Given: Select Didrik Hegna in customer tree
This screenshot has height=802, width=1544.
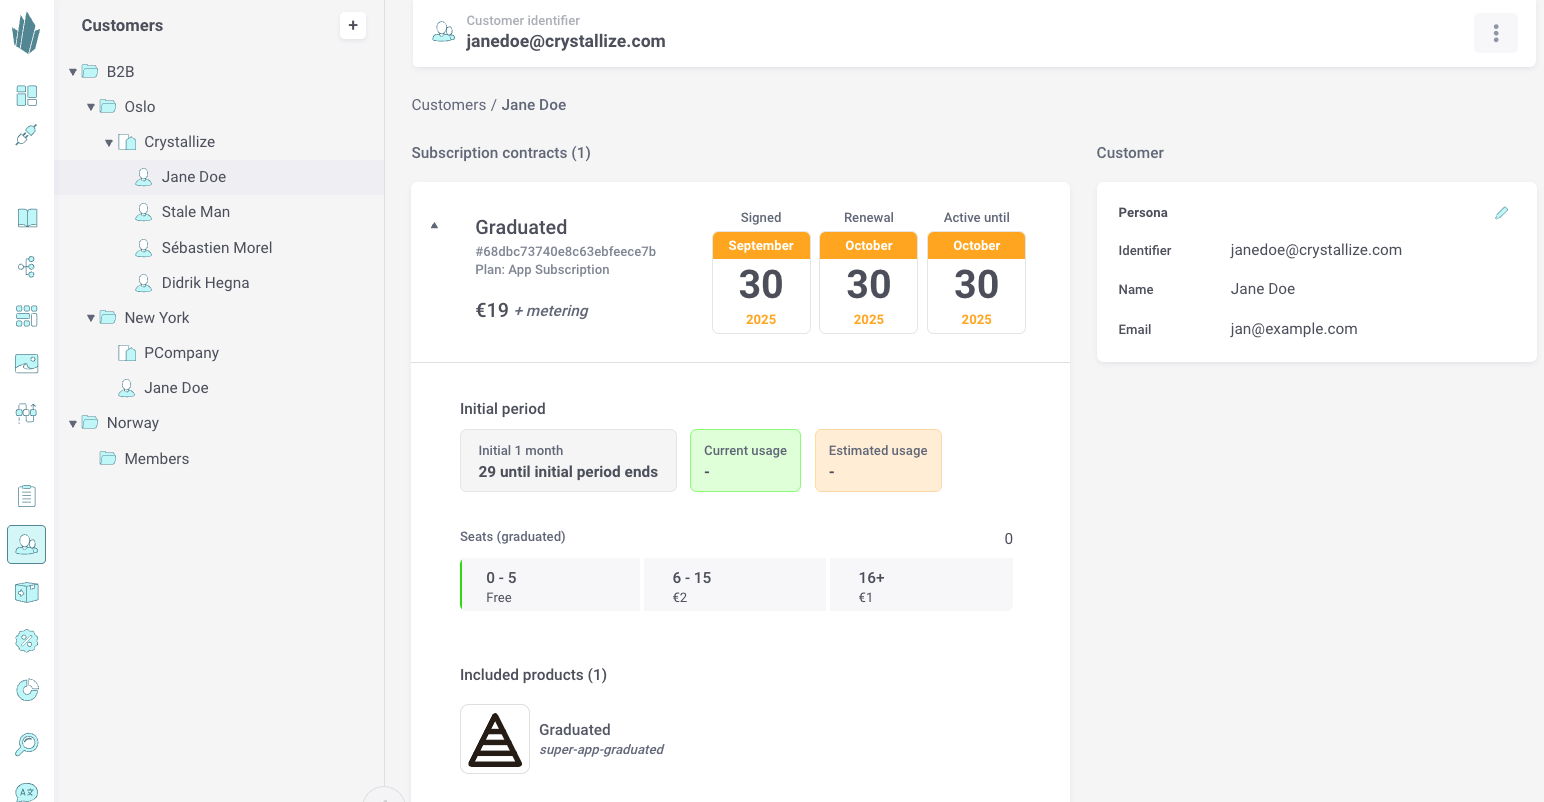Looking at the screenshot, I should coord(205,283).
